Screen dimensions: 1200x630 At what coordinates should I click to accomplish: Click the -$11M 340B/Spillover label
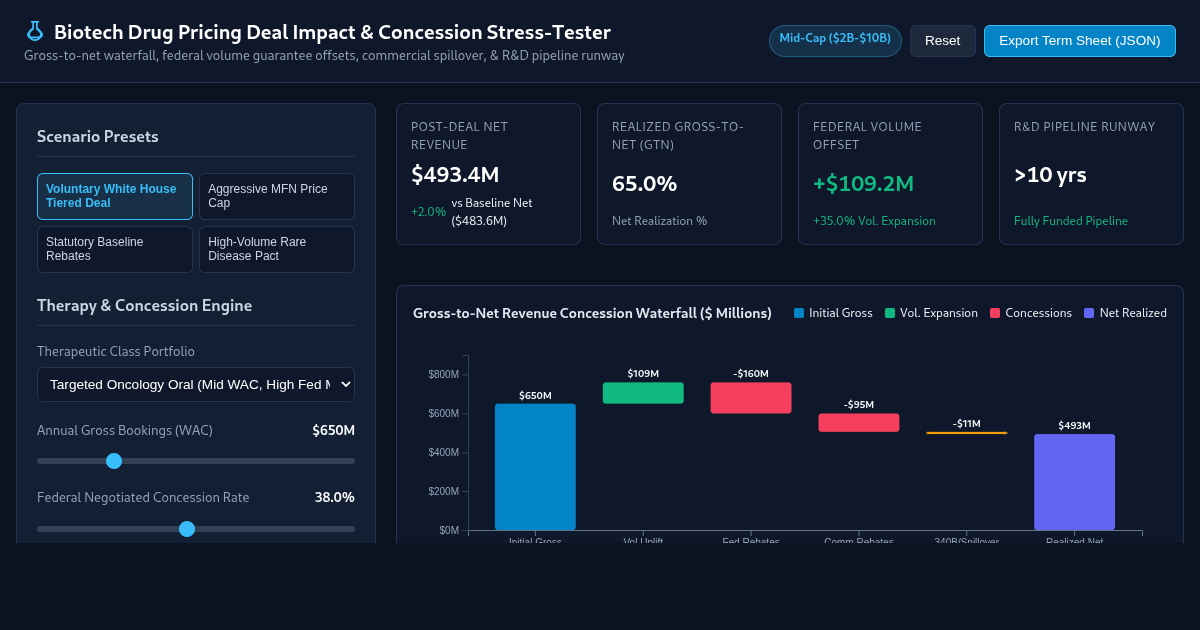pos(967,424)
